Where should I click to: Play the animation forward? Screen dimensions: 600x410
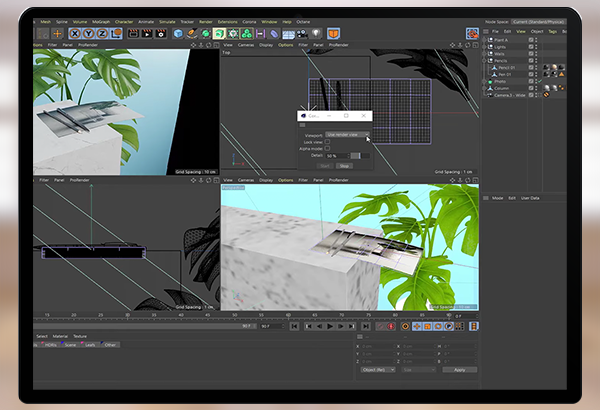coord(330,326)
